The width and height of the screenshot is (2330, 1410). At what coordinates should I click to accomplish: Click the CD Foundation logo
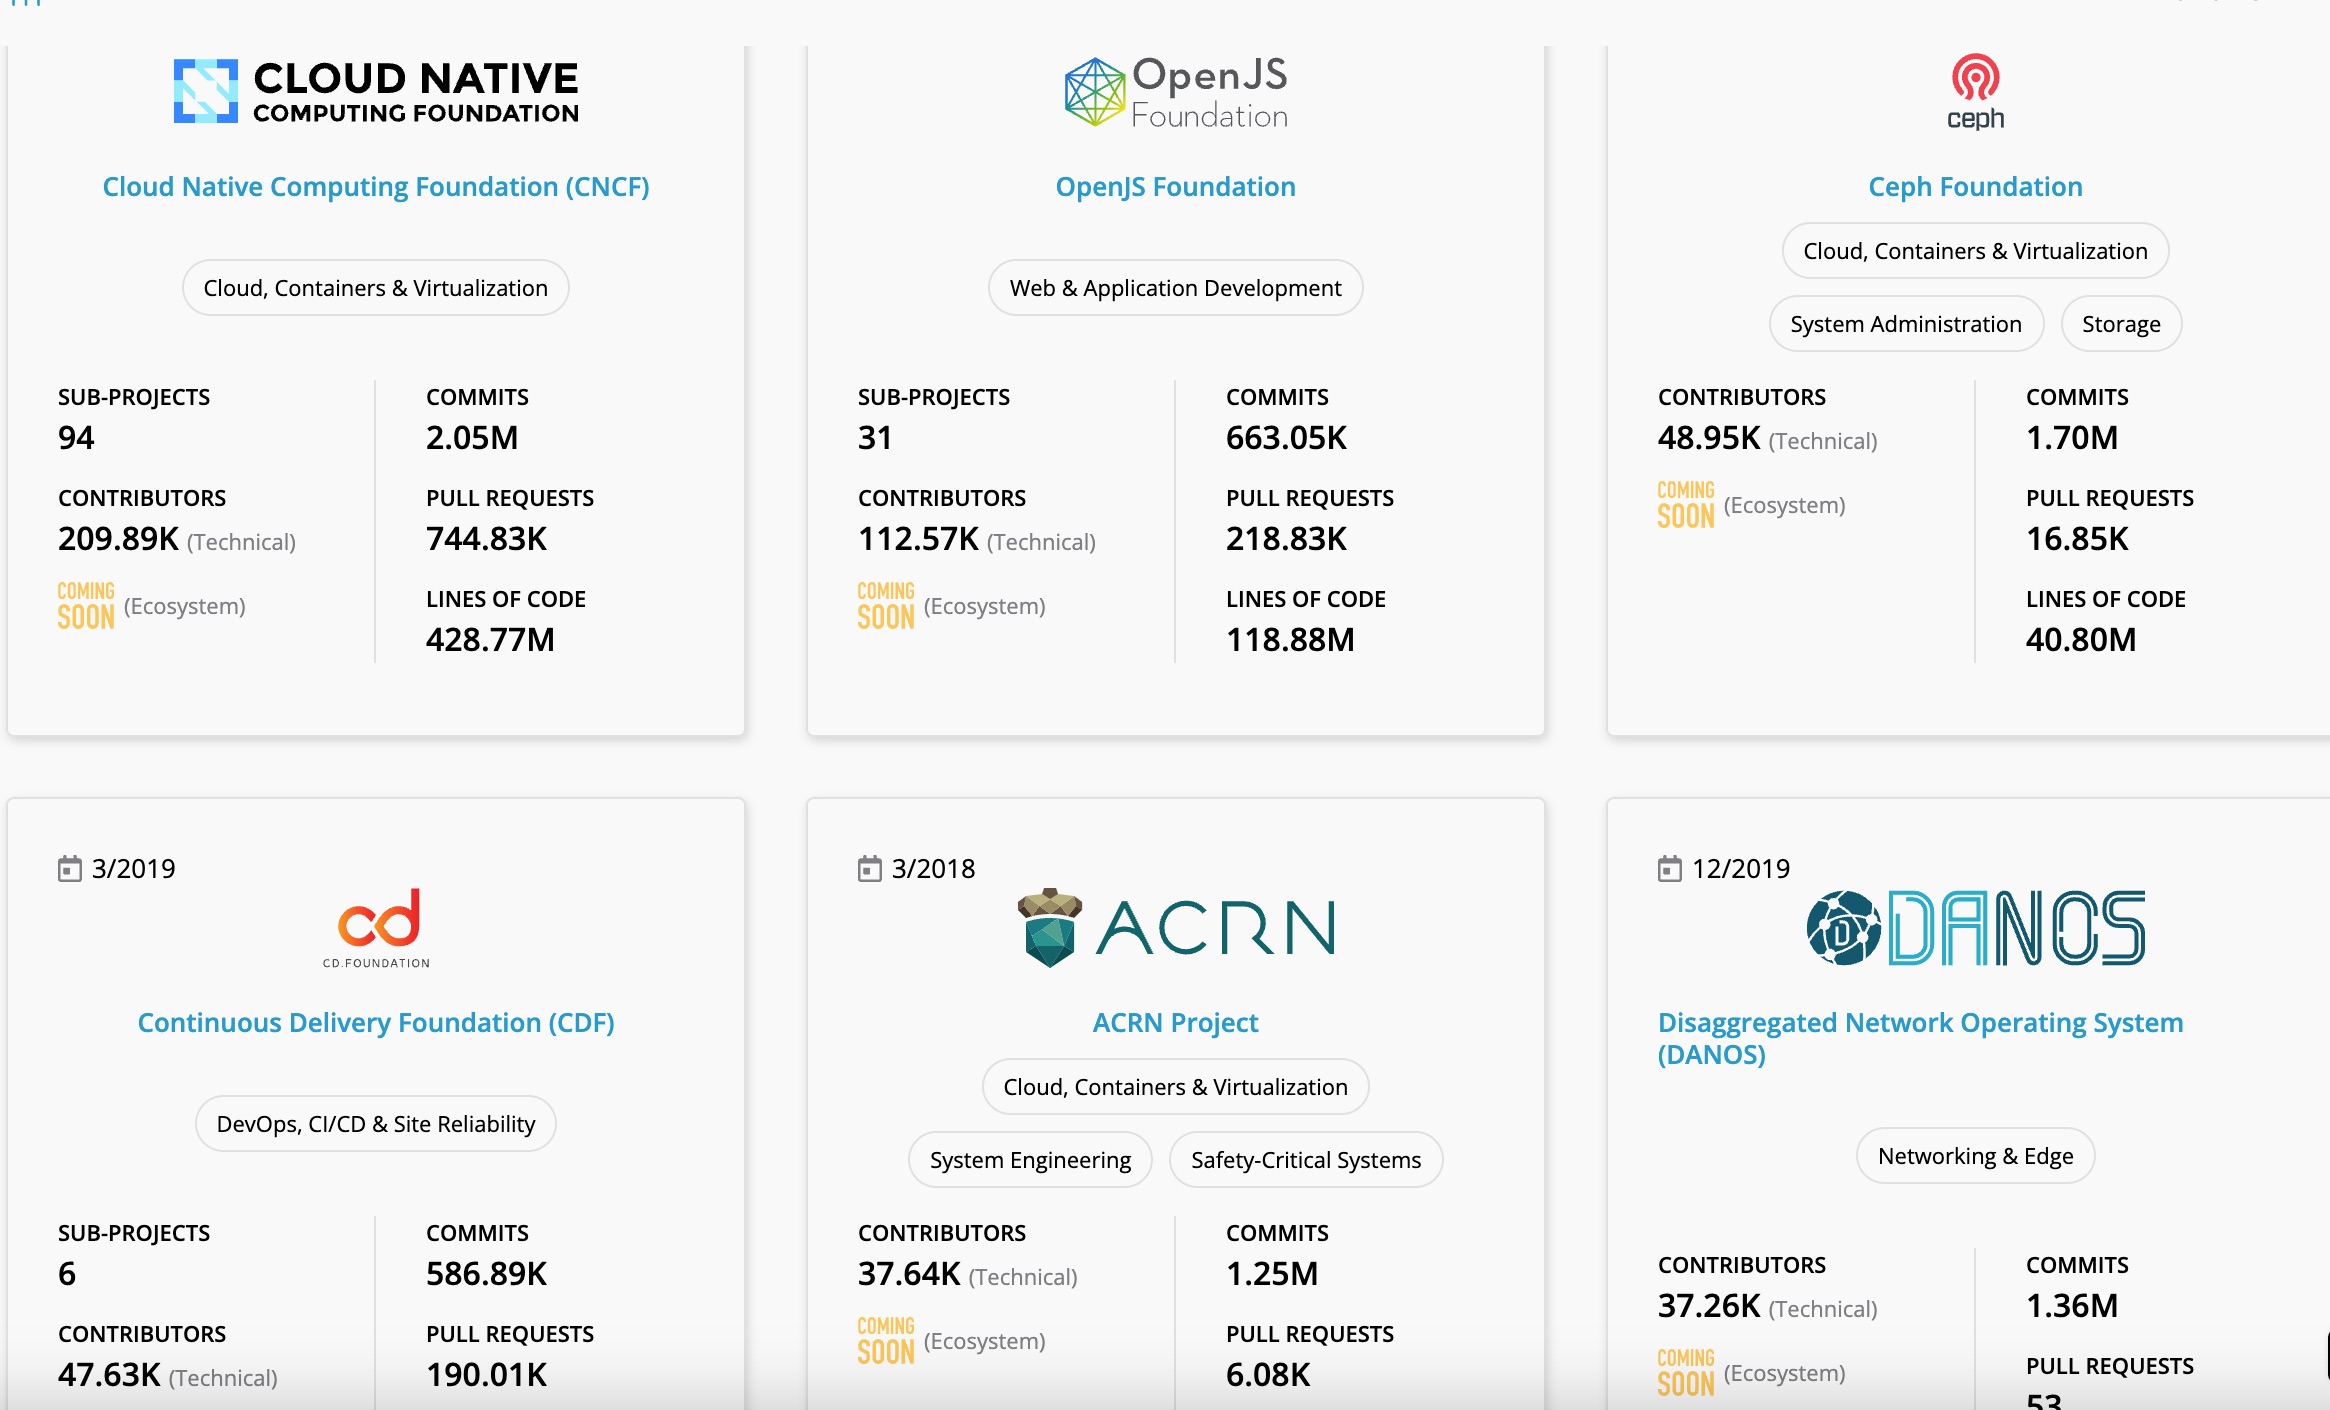click(377, 927)
